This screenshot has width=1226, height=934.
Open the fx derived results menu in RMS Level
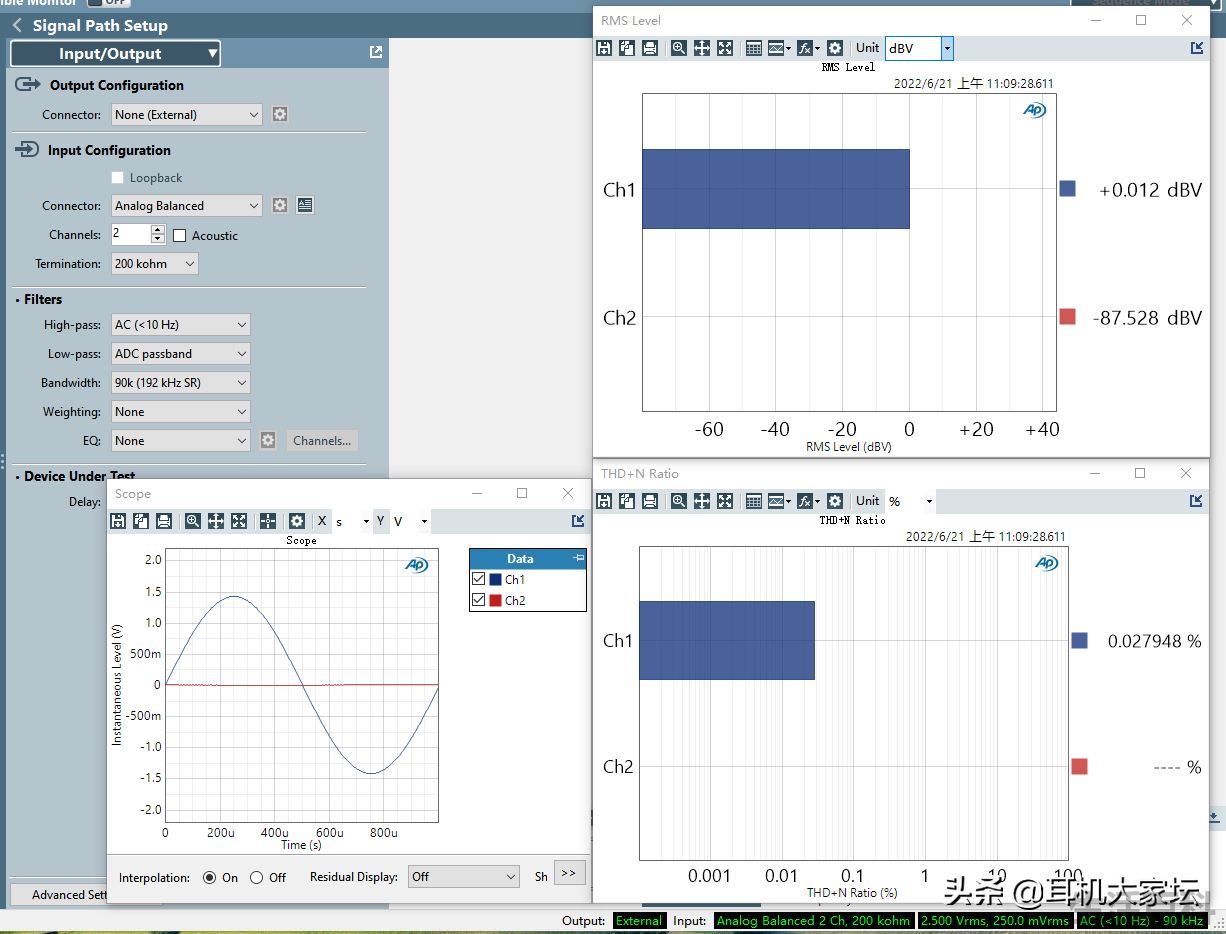click(808, 48)
